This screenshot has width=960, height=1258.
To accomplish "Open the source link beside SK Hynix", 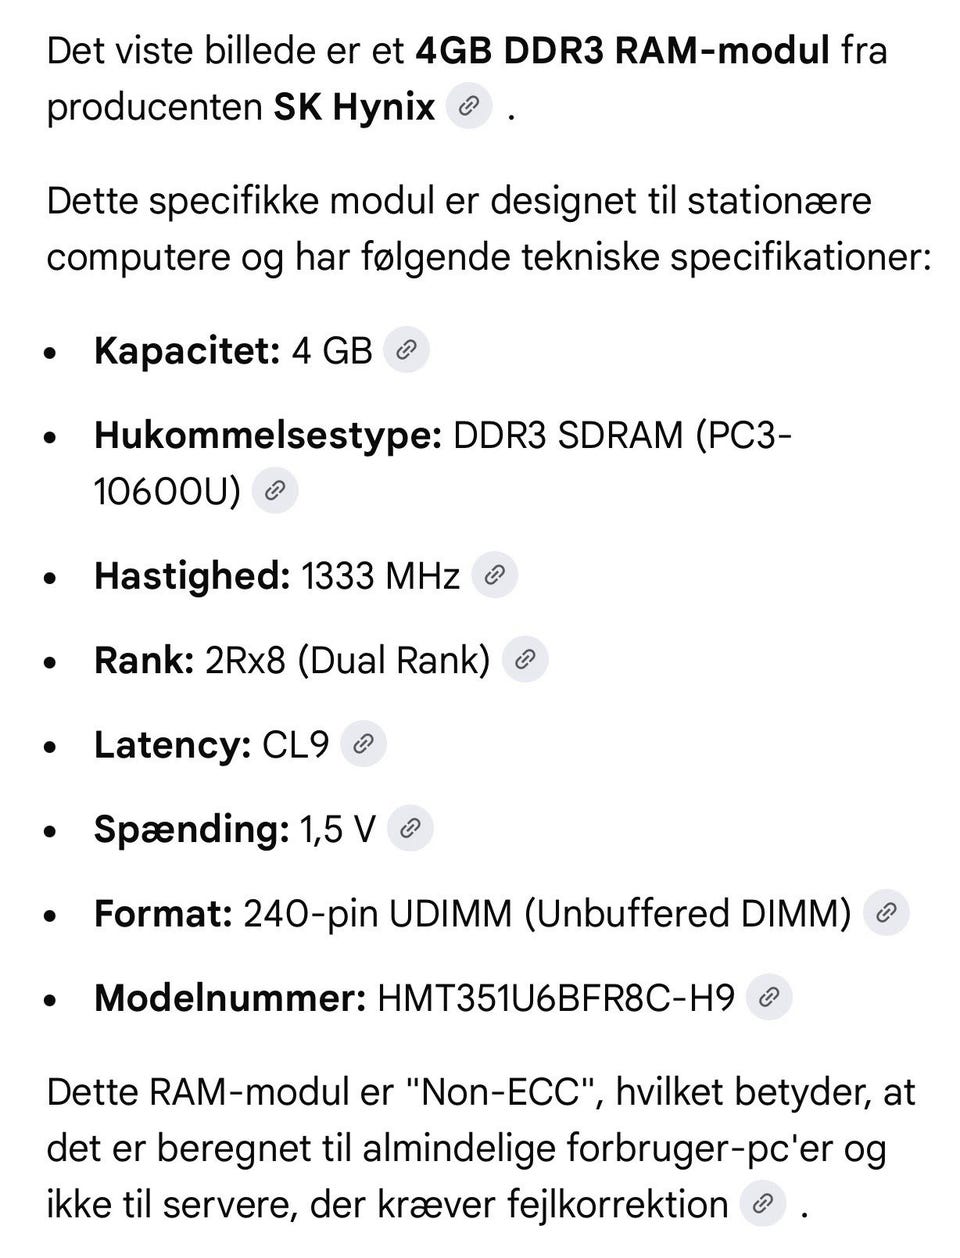I will (468, 106).
